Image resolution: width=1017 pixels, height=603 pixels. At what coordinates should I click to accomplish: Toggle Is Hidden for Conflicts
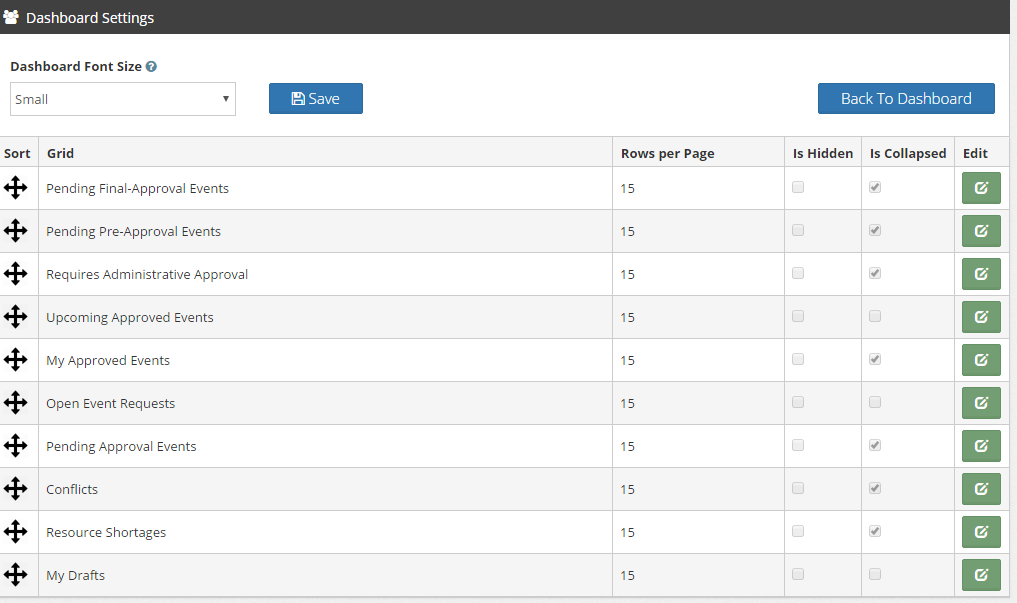[798, 488]
